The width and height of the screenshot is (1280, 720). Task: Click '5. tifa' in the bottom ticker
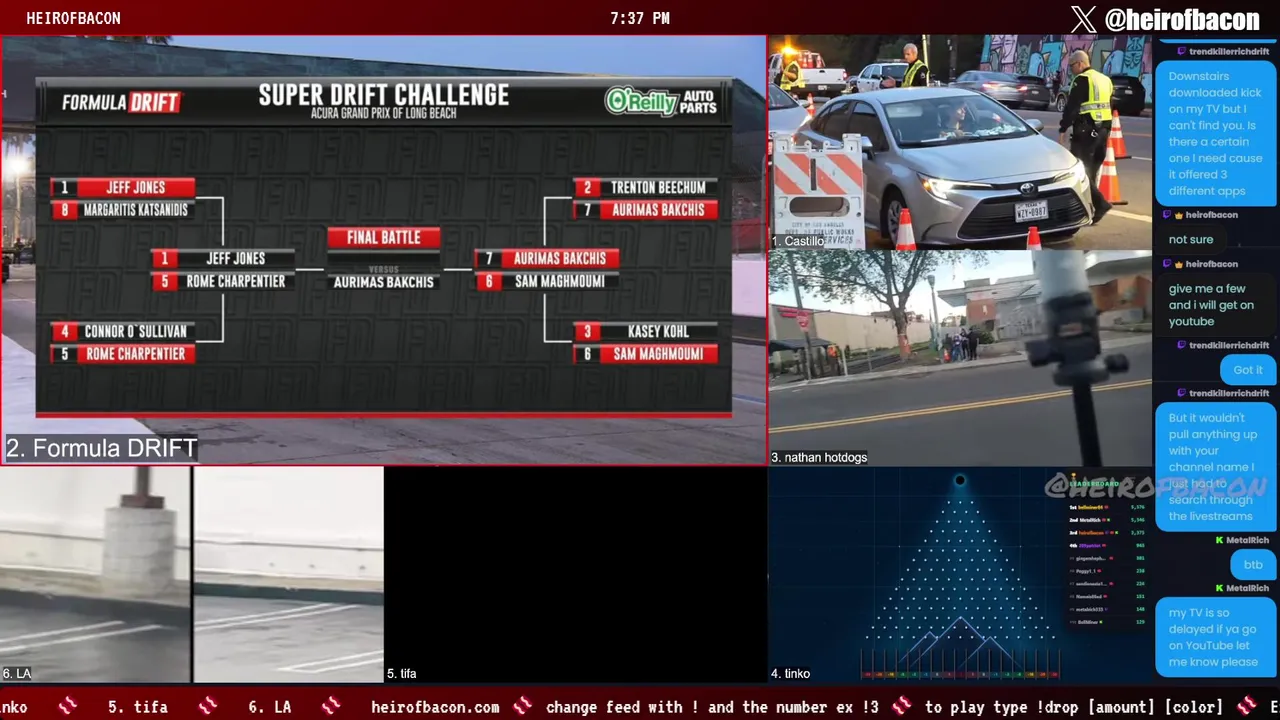pyautogui.click(x=138, y=707)
